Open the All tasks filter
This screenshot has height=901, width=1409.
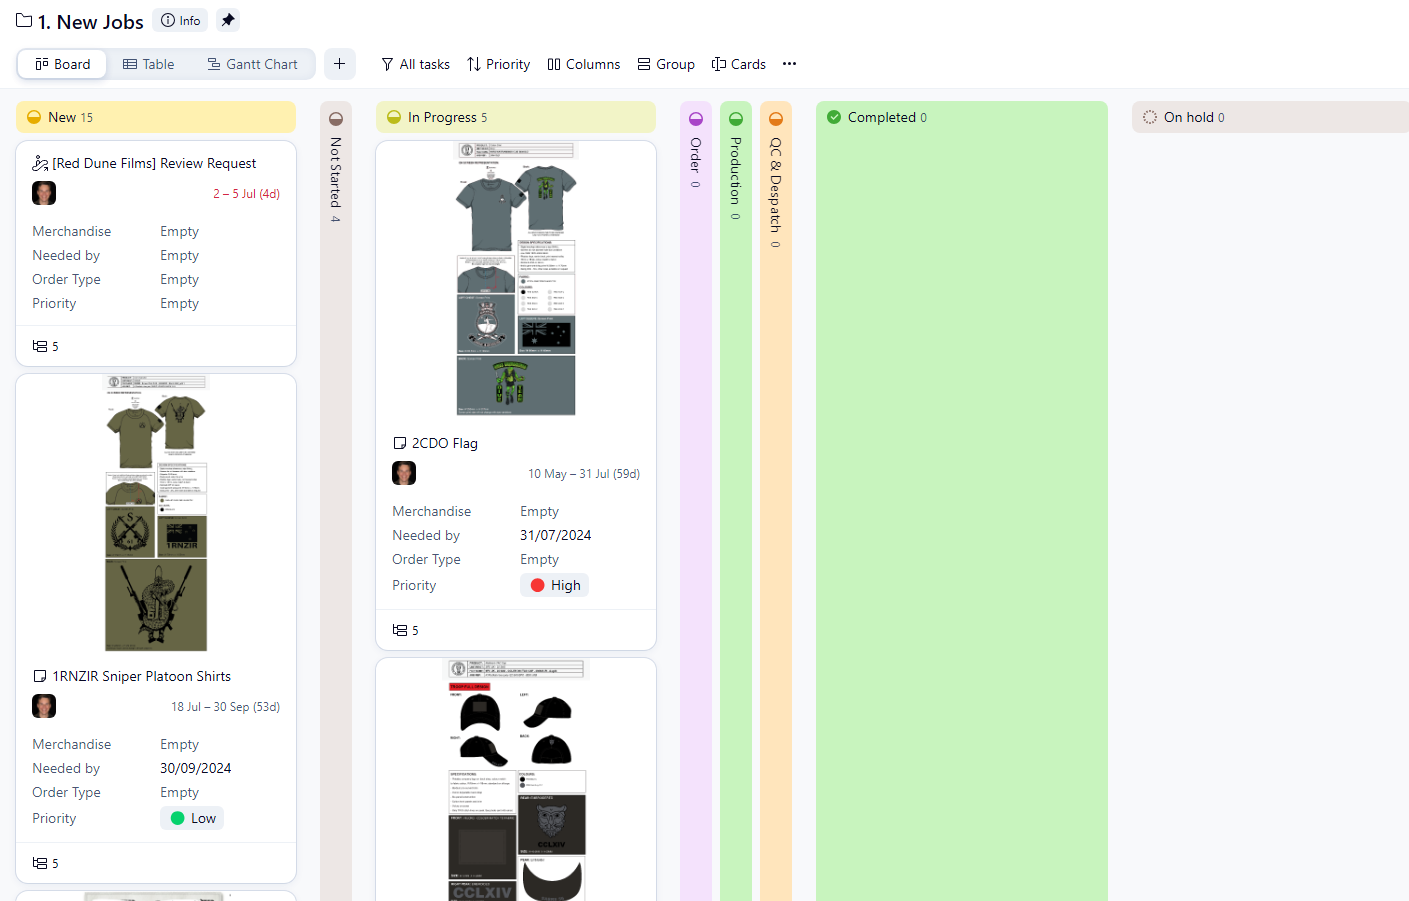(x=415, y=64)
